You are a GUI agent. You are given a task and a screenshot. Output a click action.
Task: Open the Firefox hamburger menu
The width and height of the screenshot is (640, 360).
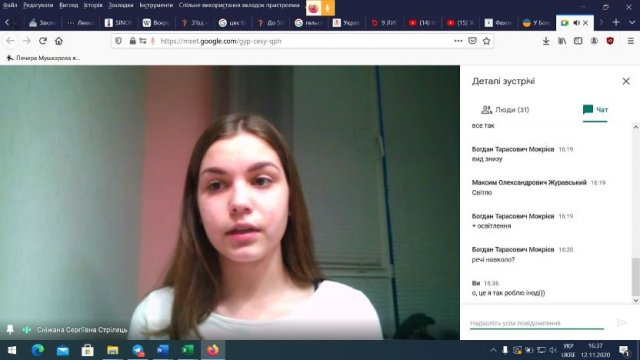[631, 41]
